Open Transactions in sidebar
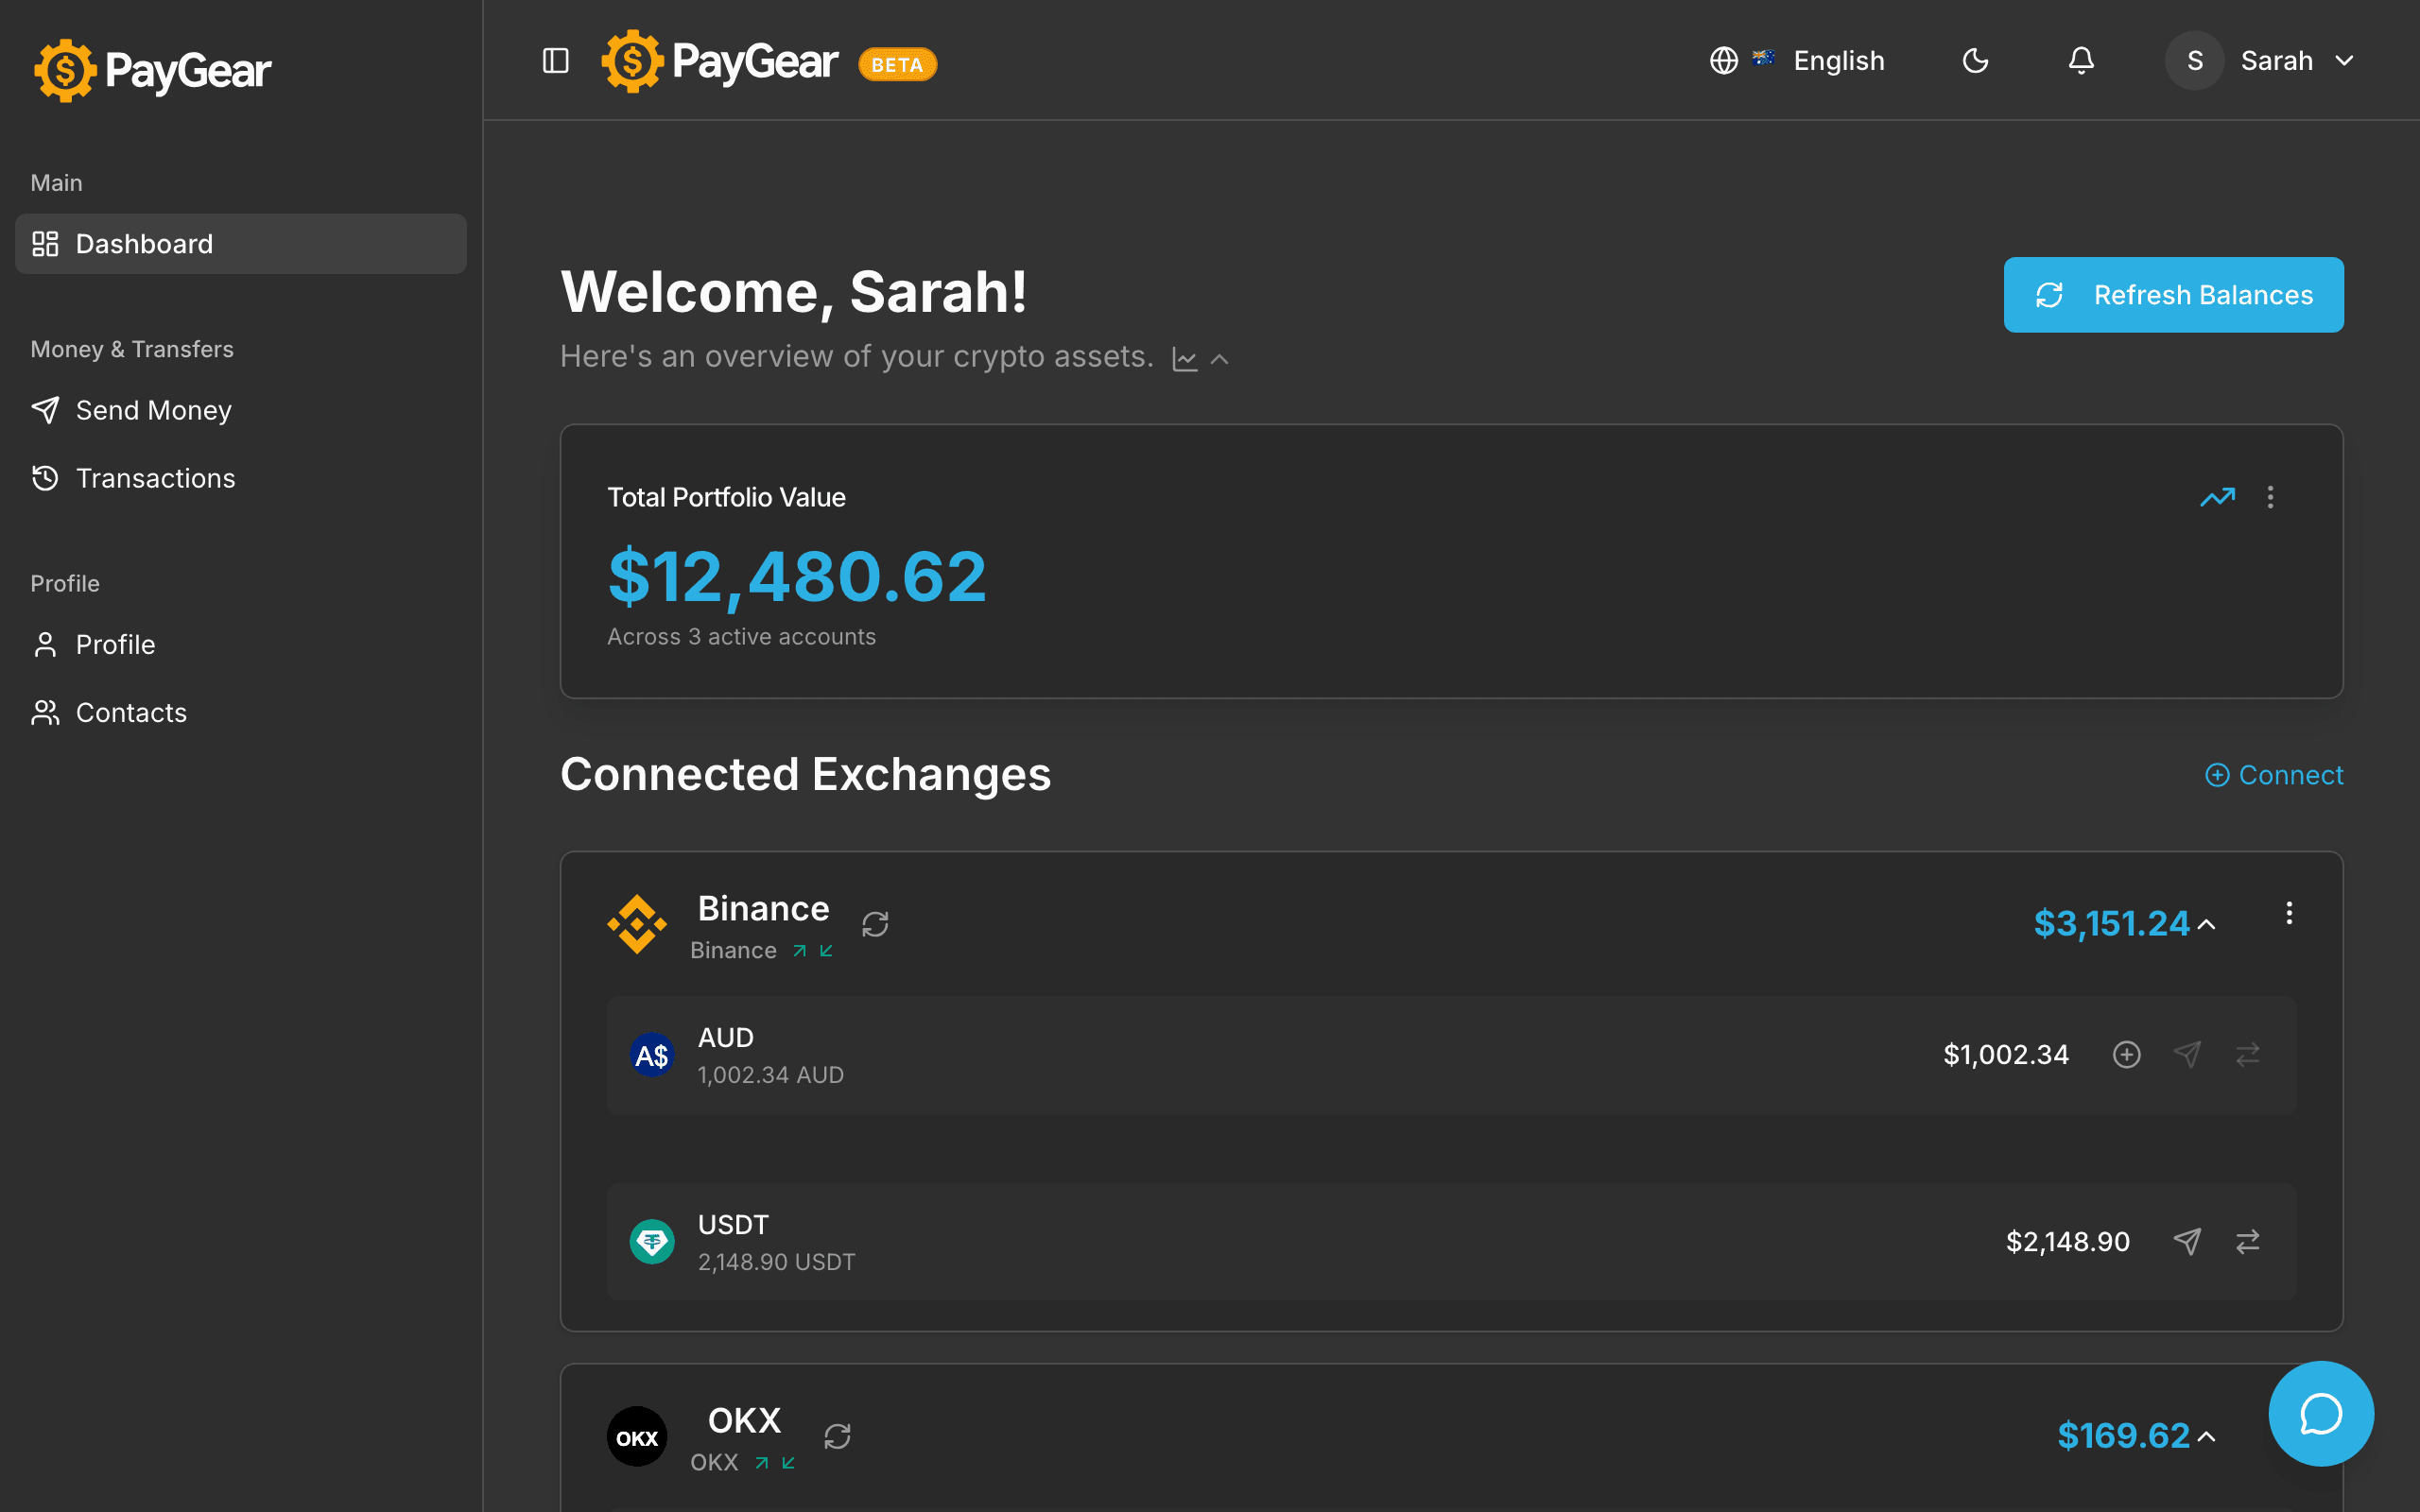The height and width of the screenshot is (1512, 2420). coord(241,478)
